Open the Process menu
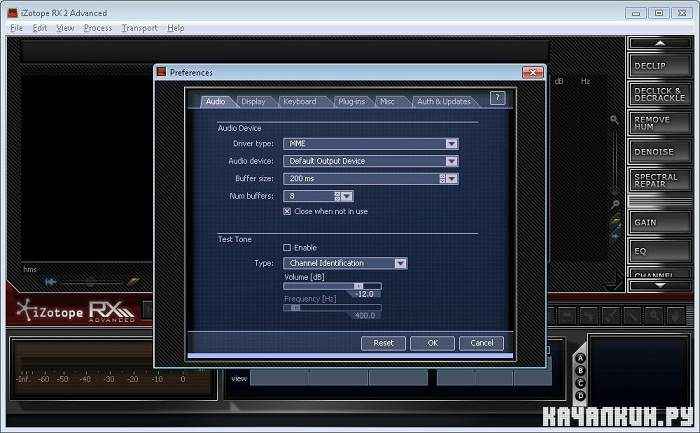This screenshot has width=700, height=433. [x=98, y=28]
